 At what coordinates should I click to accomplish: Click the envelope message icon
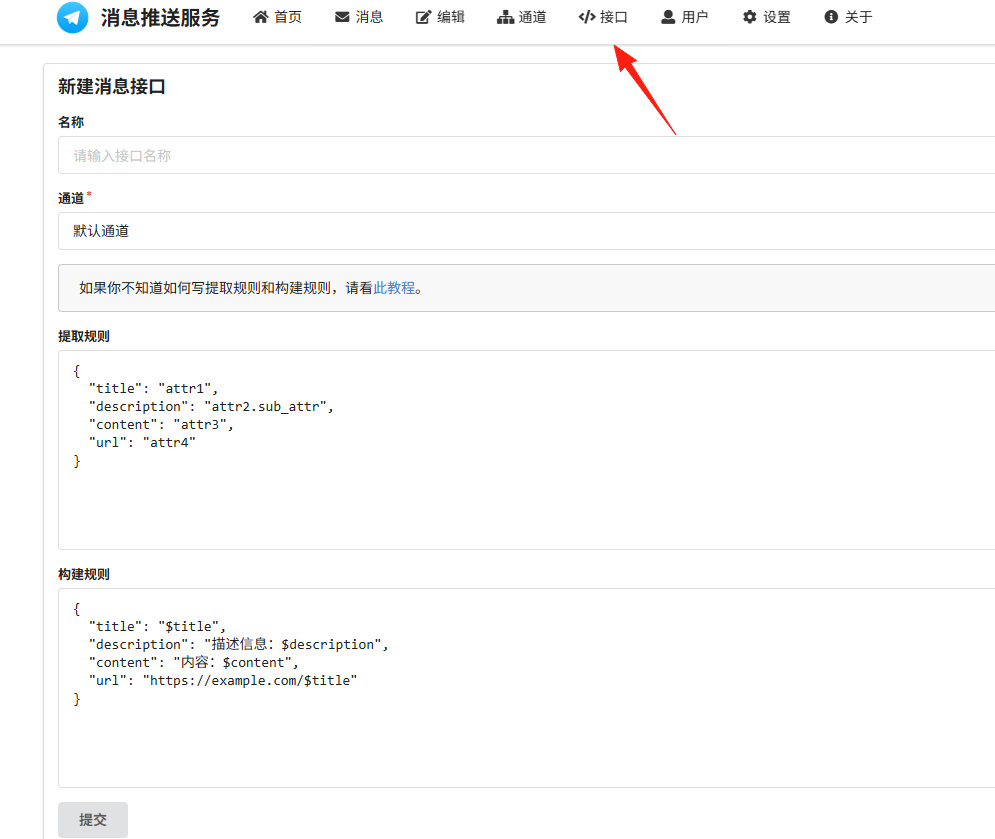342,17
